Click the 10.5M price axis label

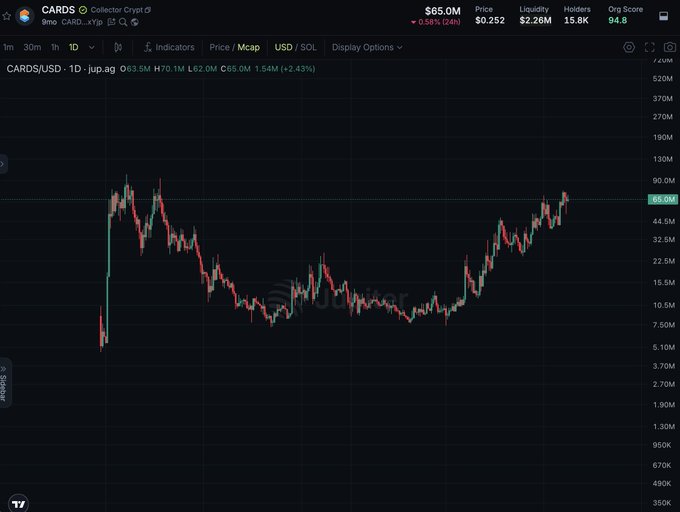click(x=664, y=305)
